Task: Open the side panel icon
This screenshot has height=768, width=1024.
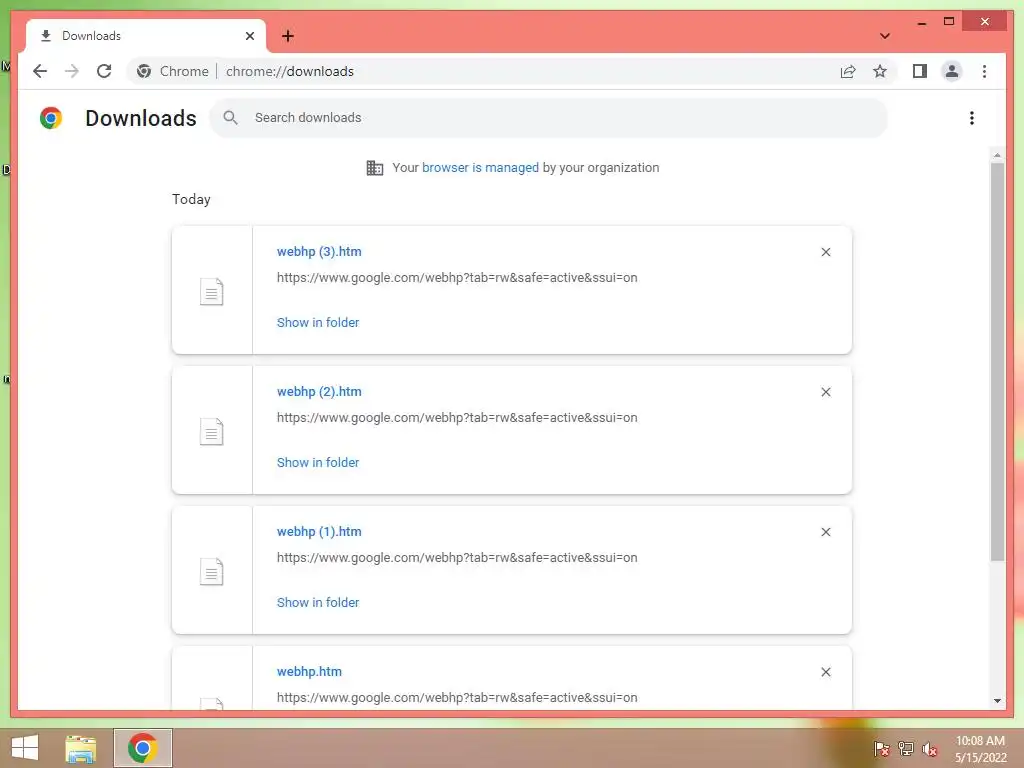Action: tap(920, 71)
